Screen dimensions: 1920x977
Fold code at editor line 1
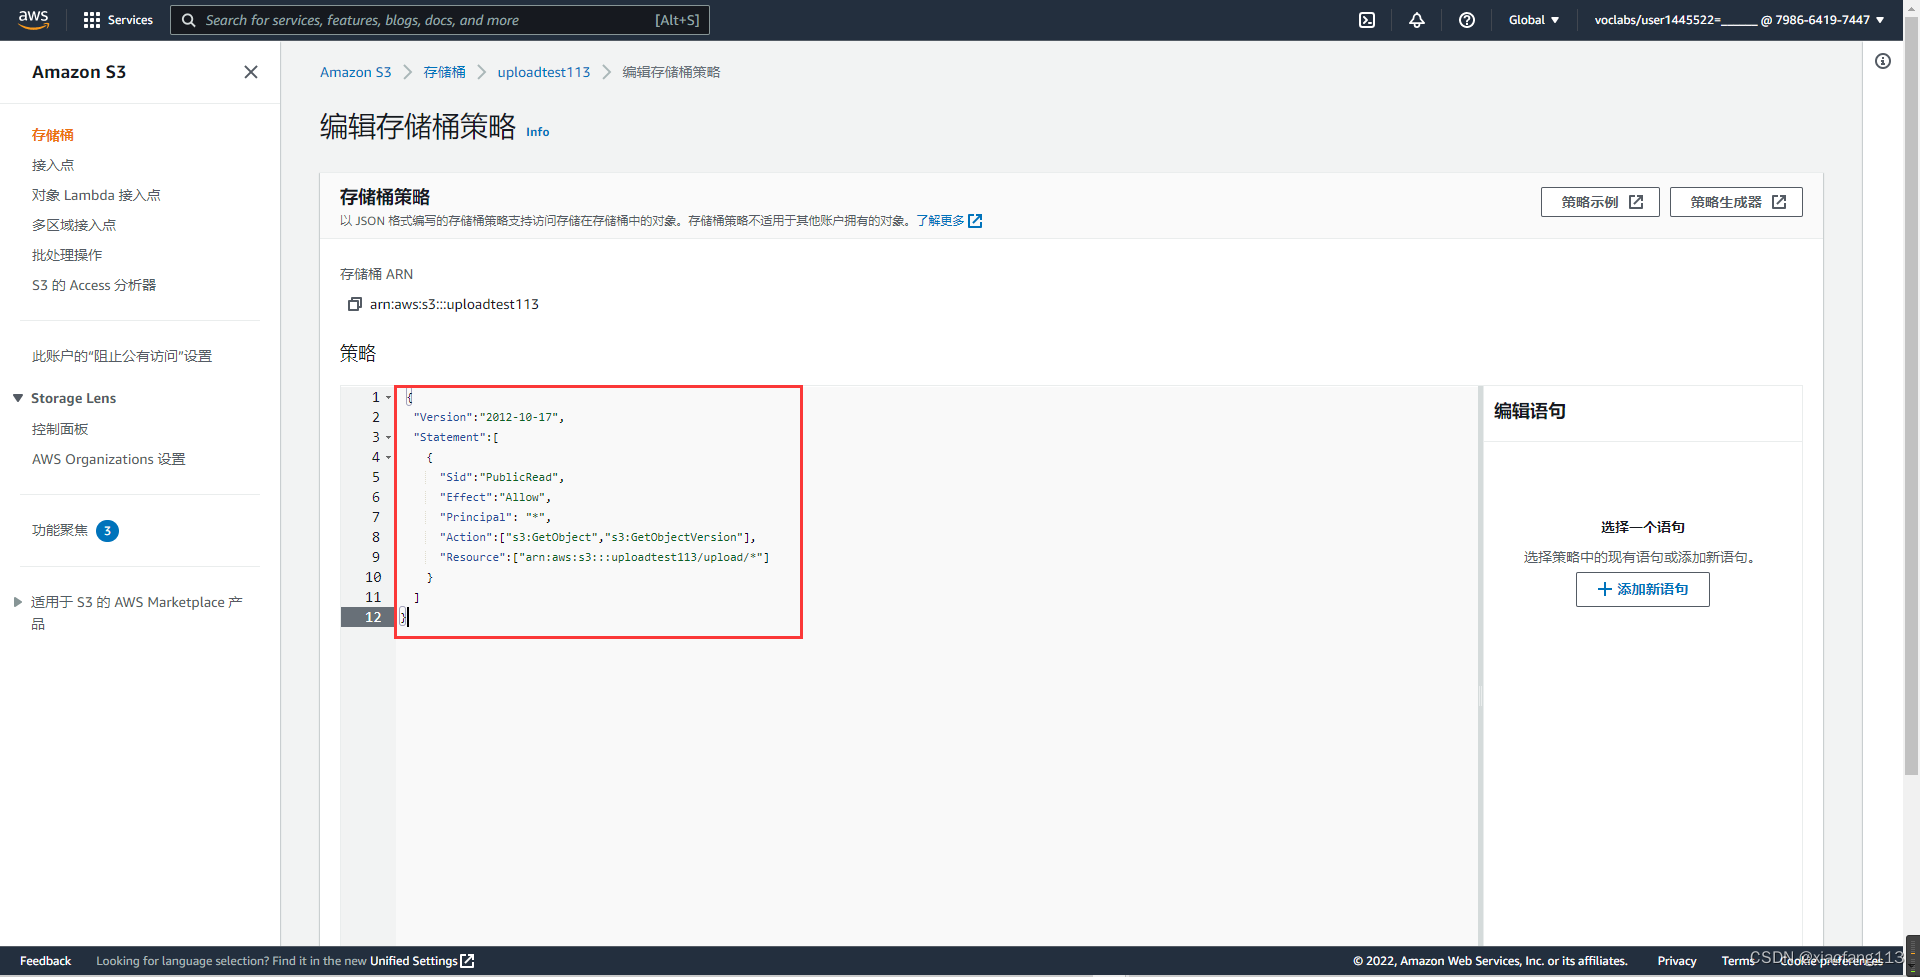tap(388, 397)
